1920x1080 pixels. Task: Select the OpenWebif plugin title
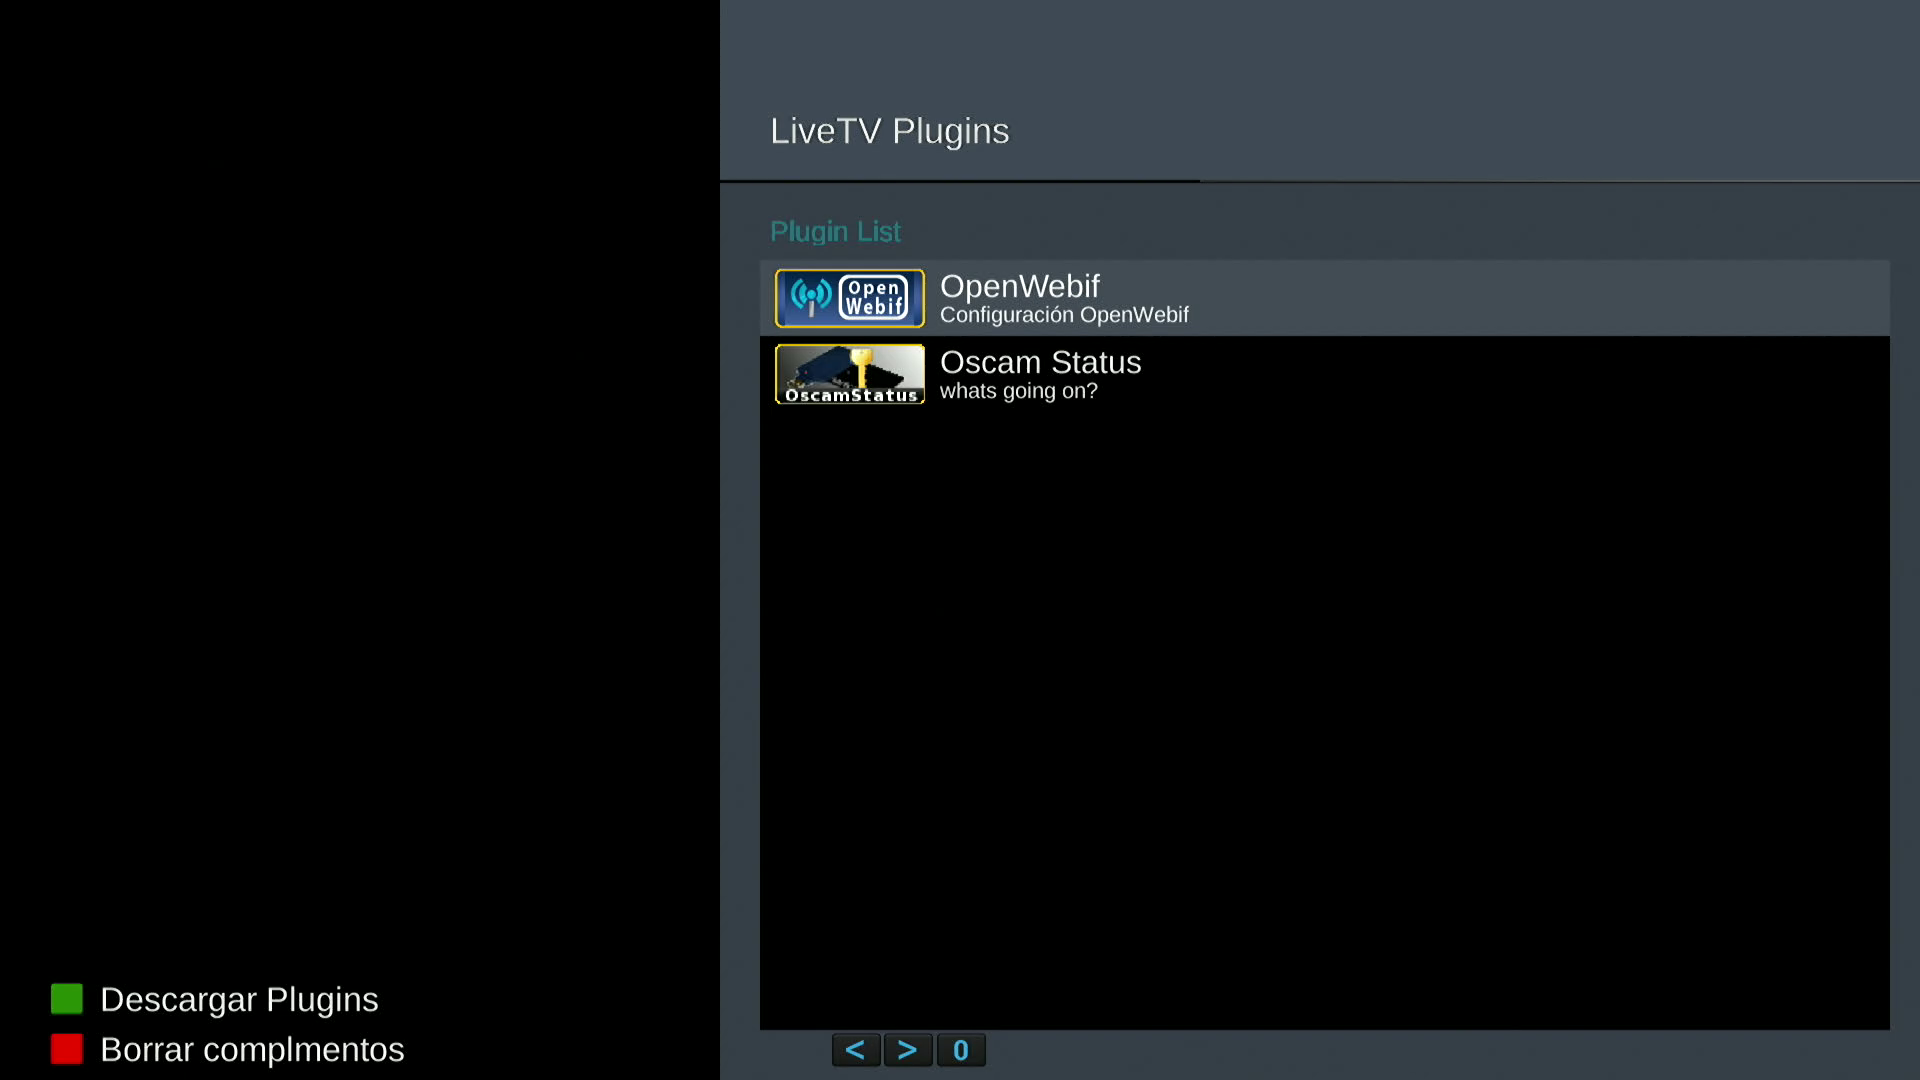[x=1019, y=287]
